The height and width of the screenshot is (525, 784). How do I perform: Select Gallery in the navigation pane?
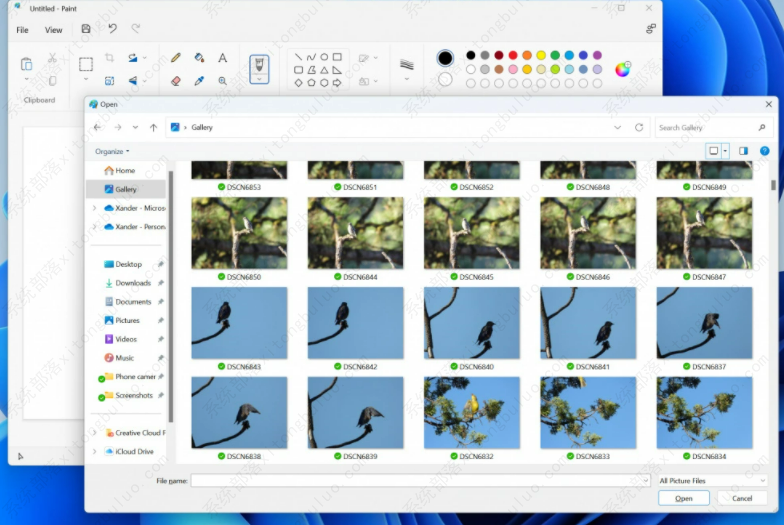click(x=126, y=189)
